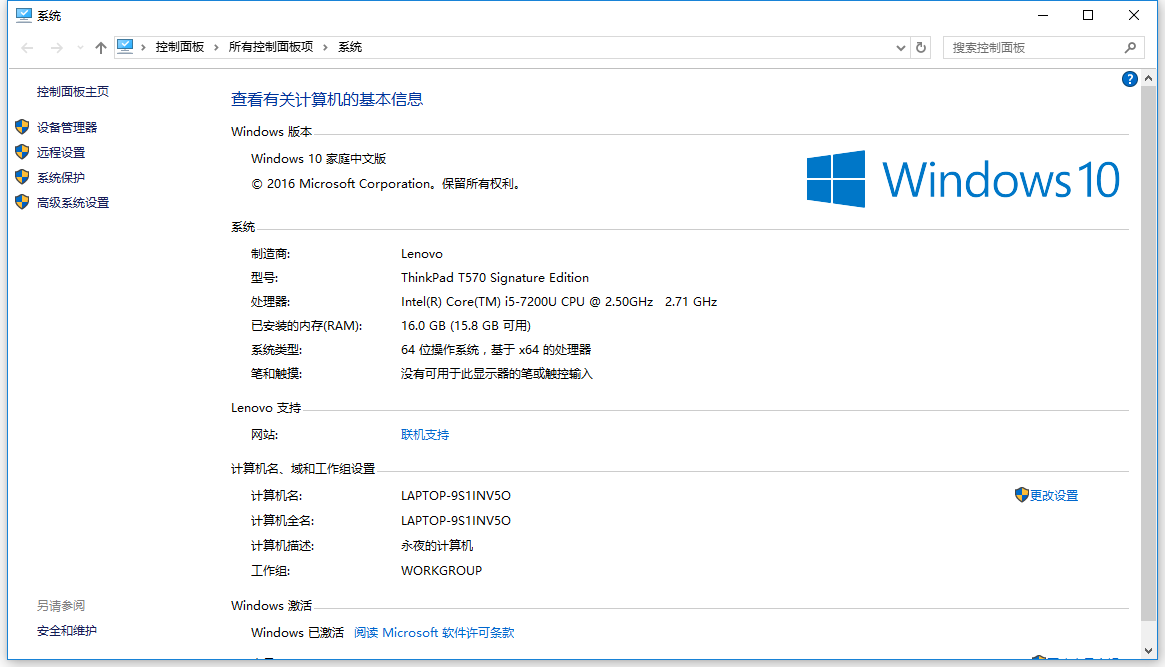Screen dimensions: 1165x667
Task: Go up one level using the up arrow
Action: pos(101,46)
